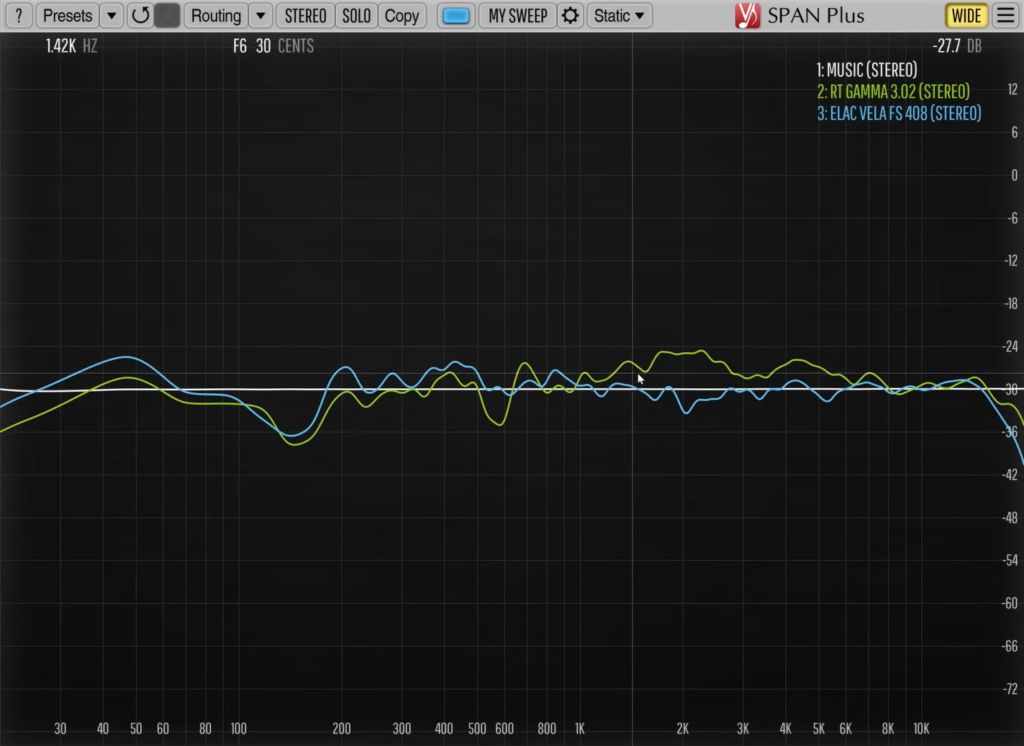Click the -27.7 DB level readout

[957, 46]
